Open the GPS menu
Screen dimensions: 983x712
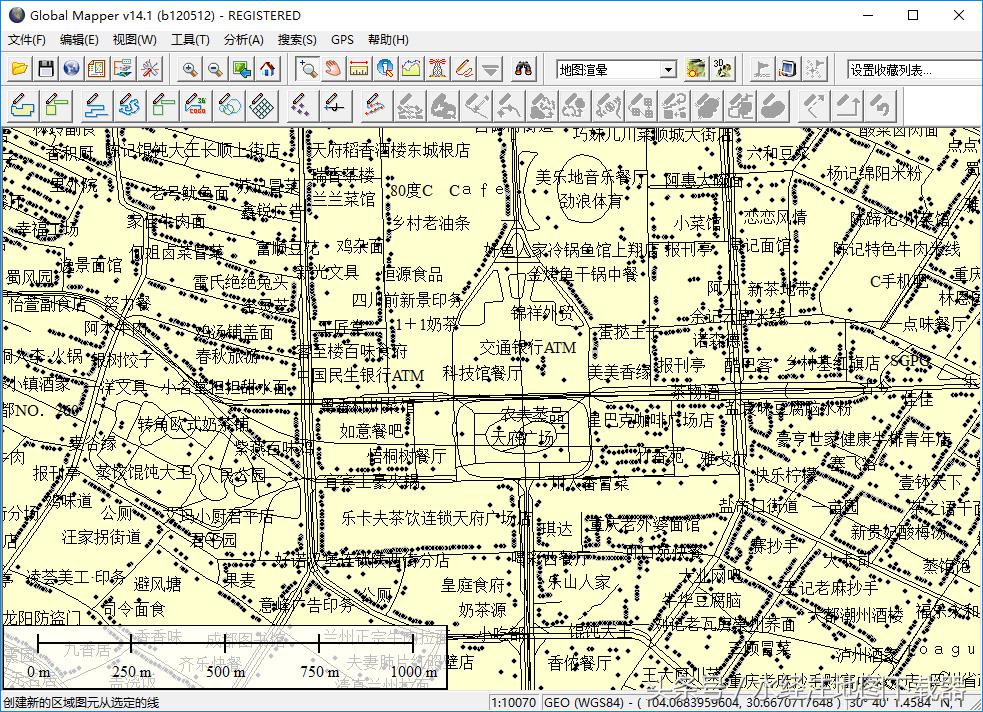[x=342, y=39]
